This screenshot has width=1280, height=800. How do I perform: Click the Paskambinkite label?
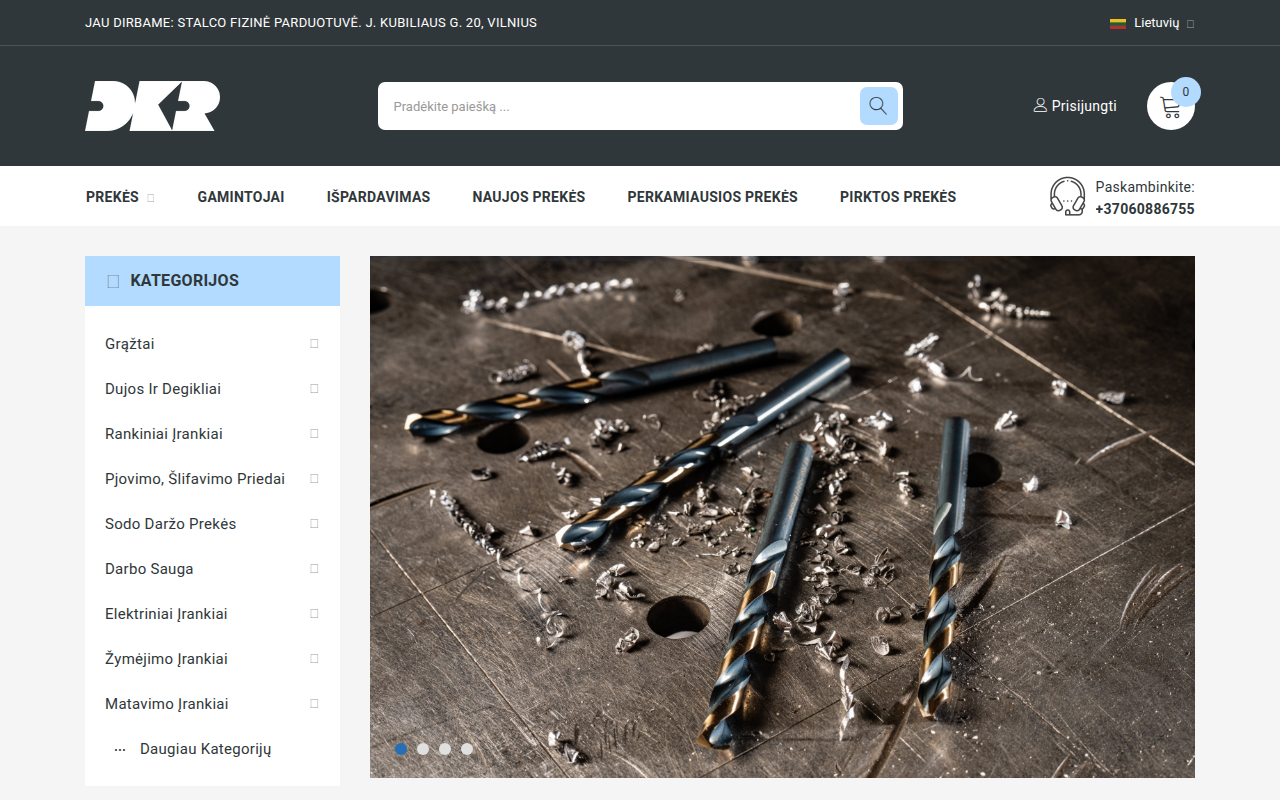point(1145,187)
